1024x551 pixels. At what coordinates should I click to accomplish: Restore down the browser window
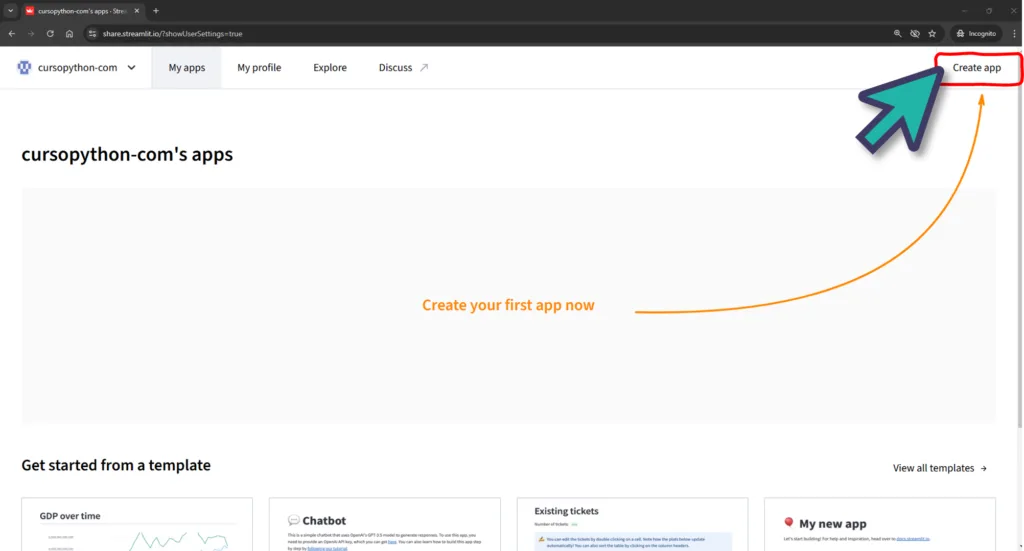click(989, 10)
